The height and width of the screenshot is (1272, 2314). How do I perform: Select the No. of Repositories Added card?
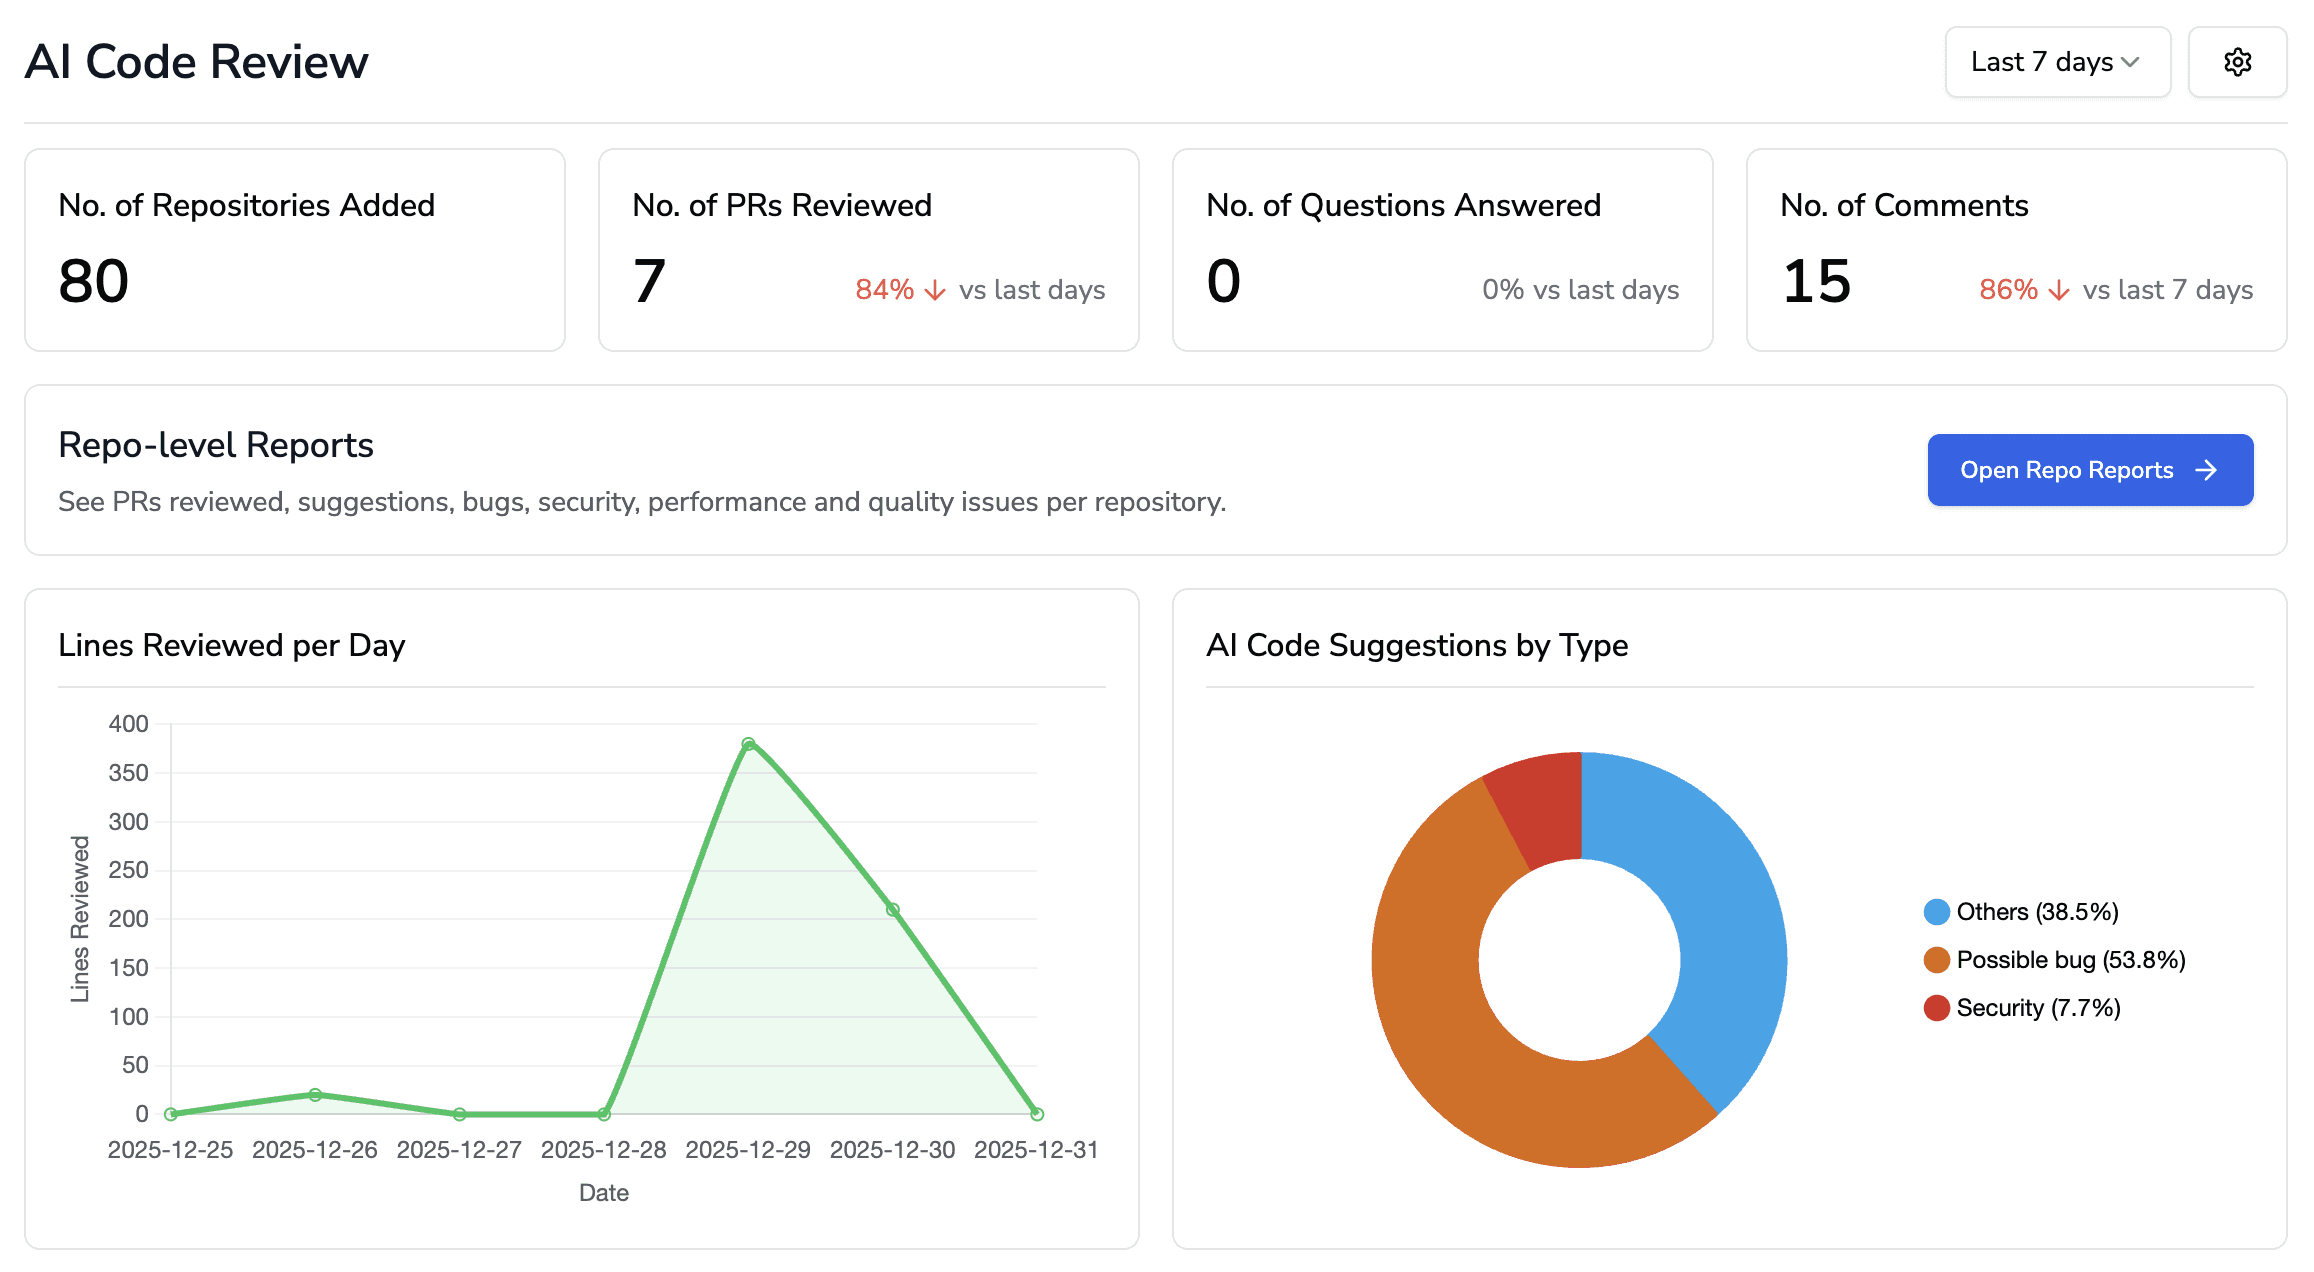(x=295, y=250)
